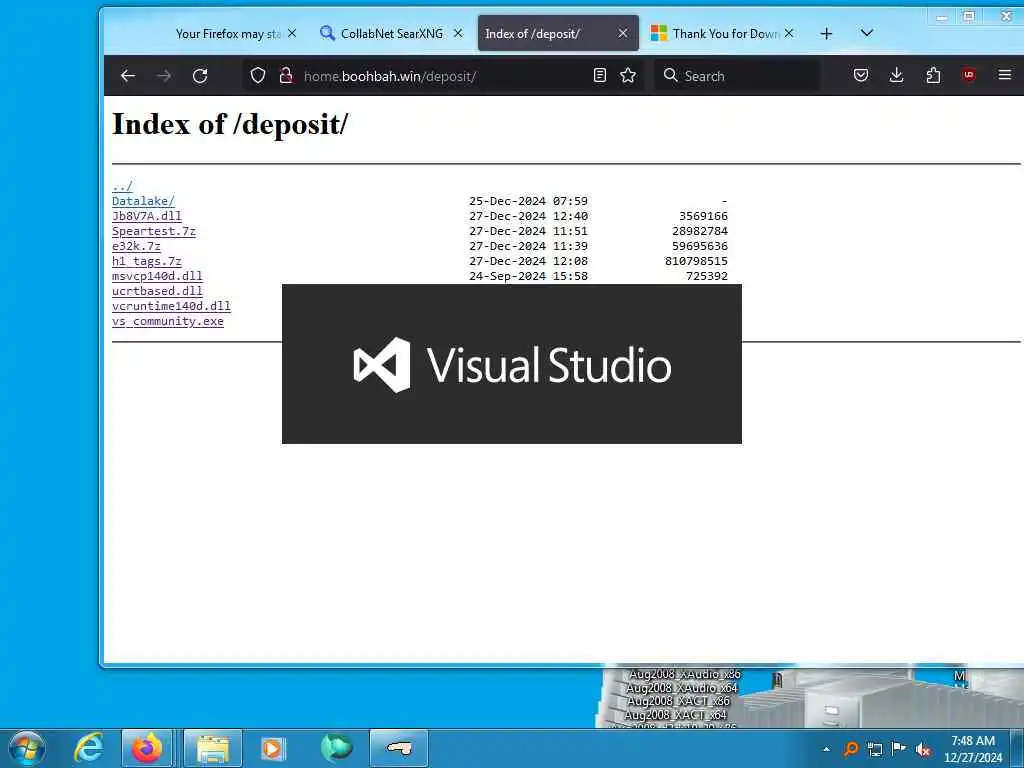Expand the list all tabs chevron
The width and height of the screenshot is (1024, 768).
coord(867,33)
